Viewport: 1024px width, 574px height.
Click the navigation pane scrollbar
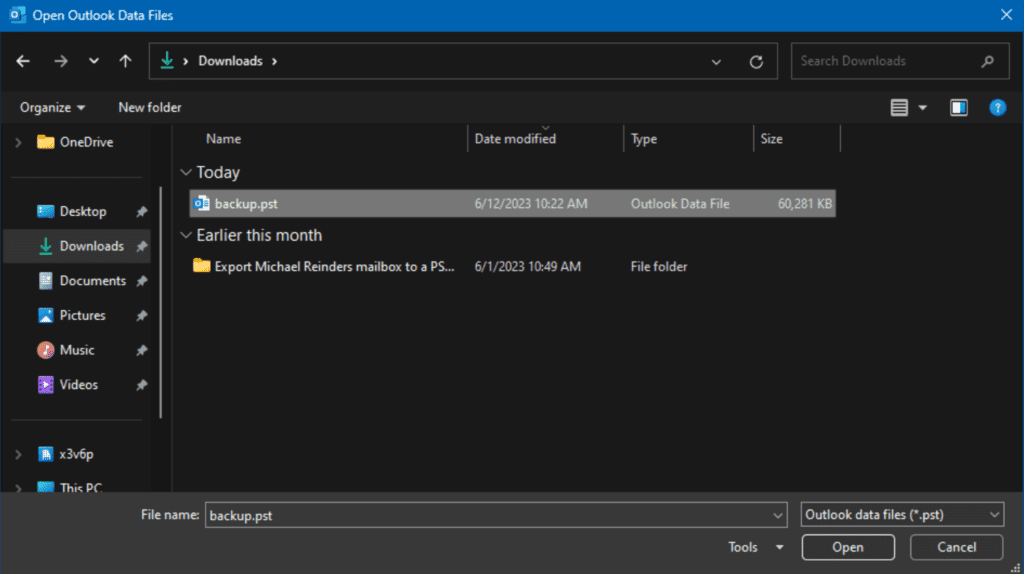161,302
